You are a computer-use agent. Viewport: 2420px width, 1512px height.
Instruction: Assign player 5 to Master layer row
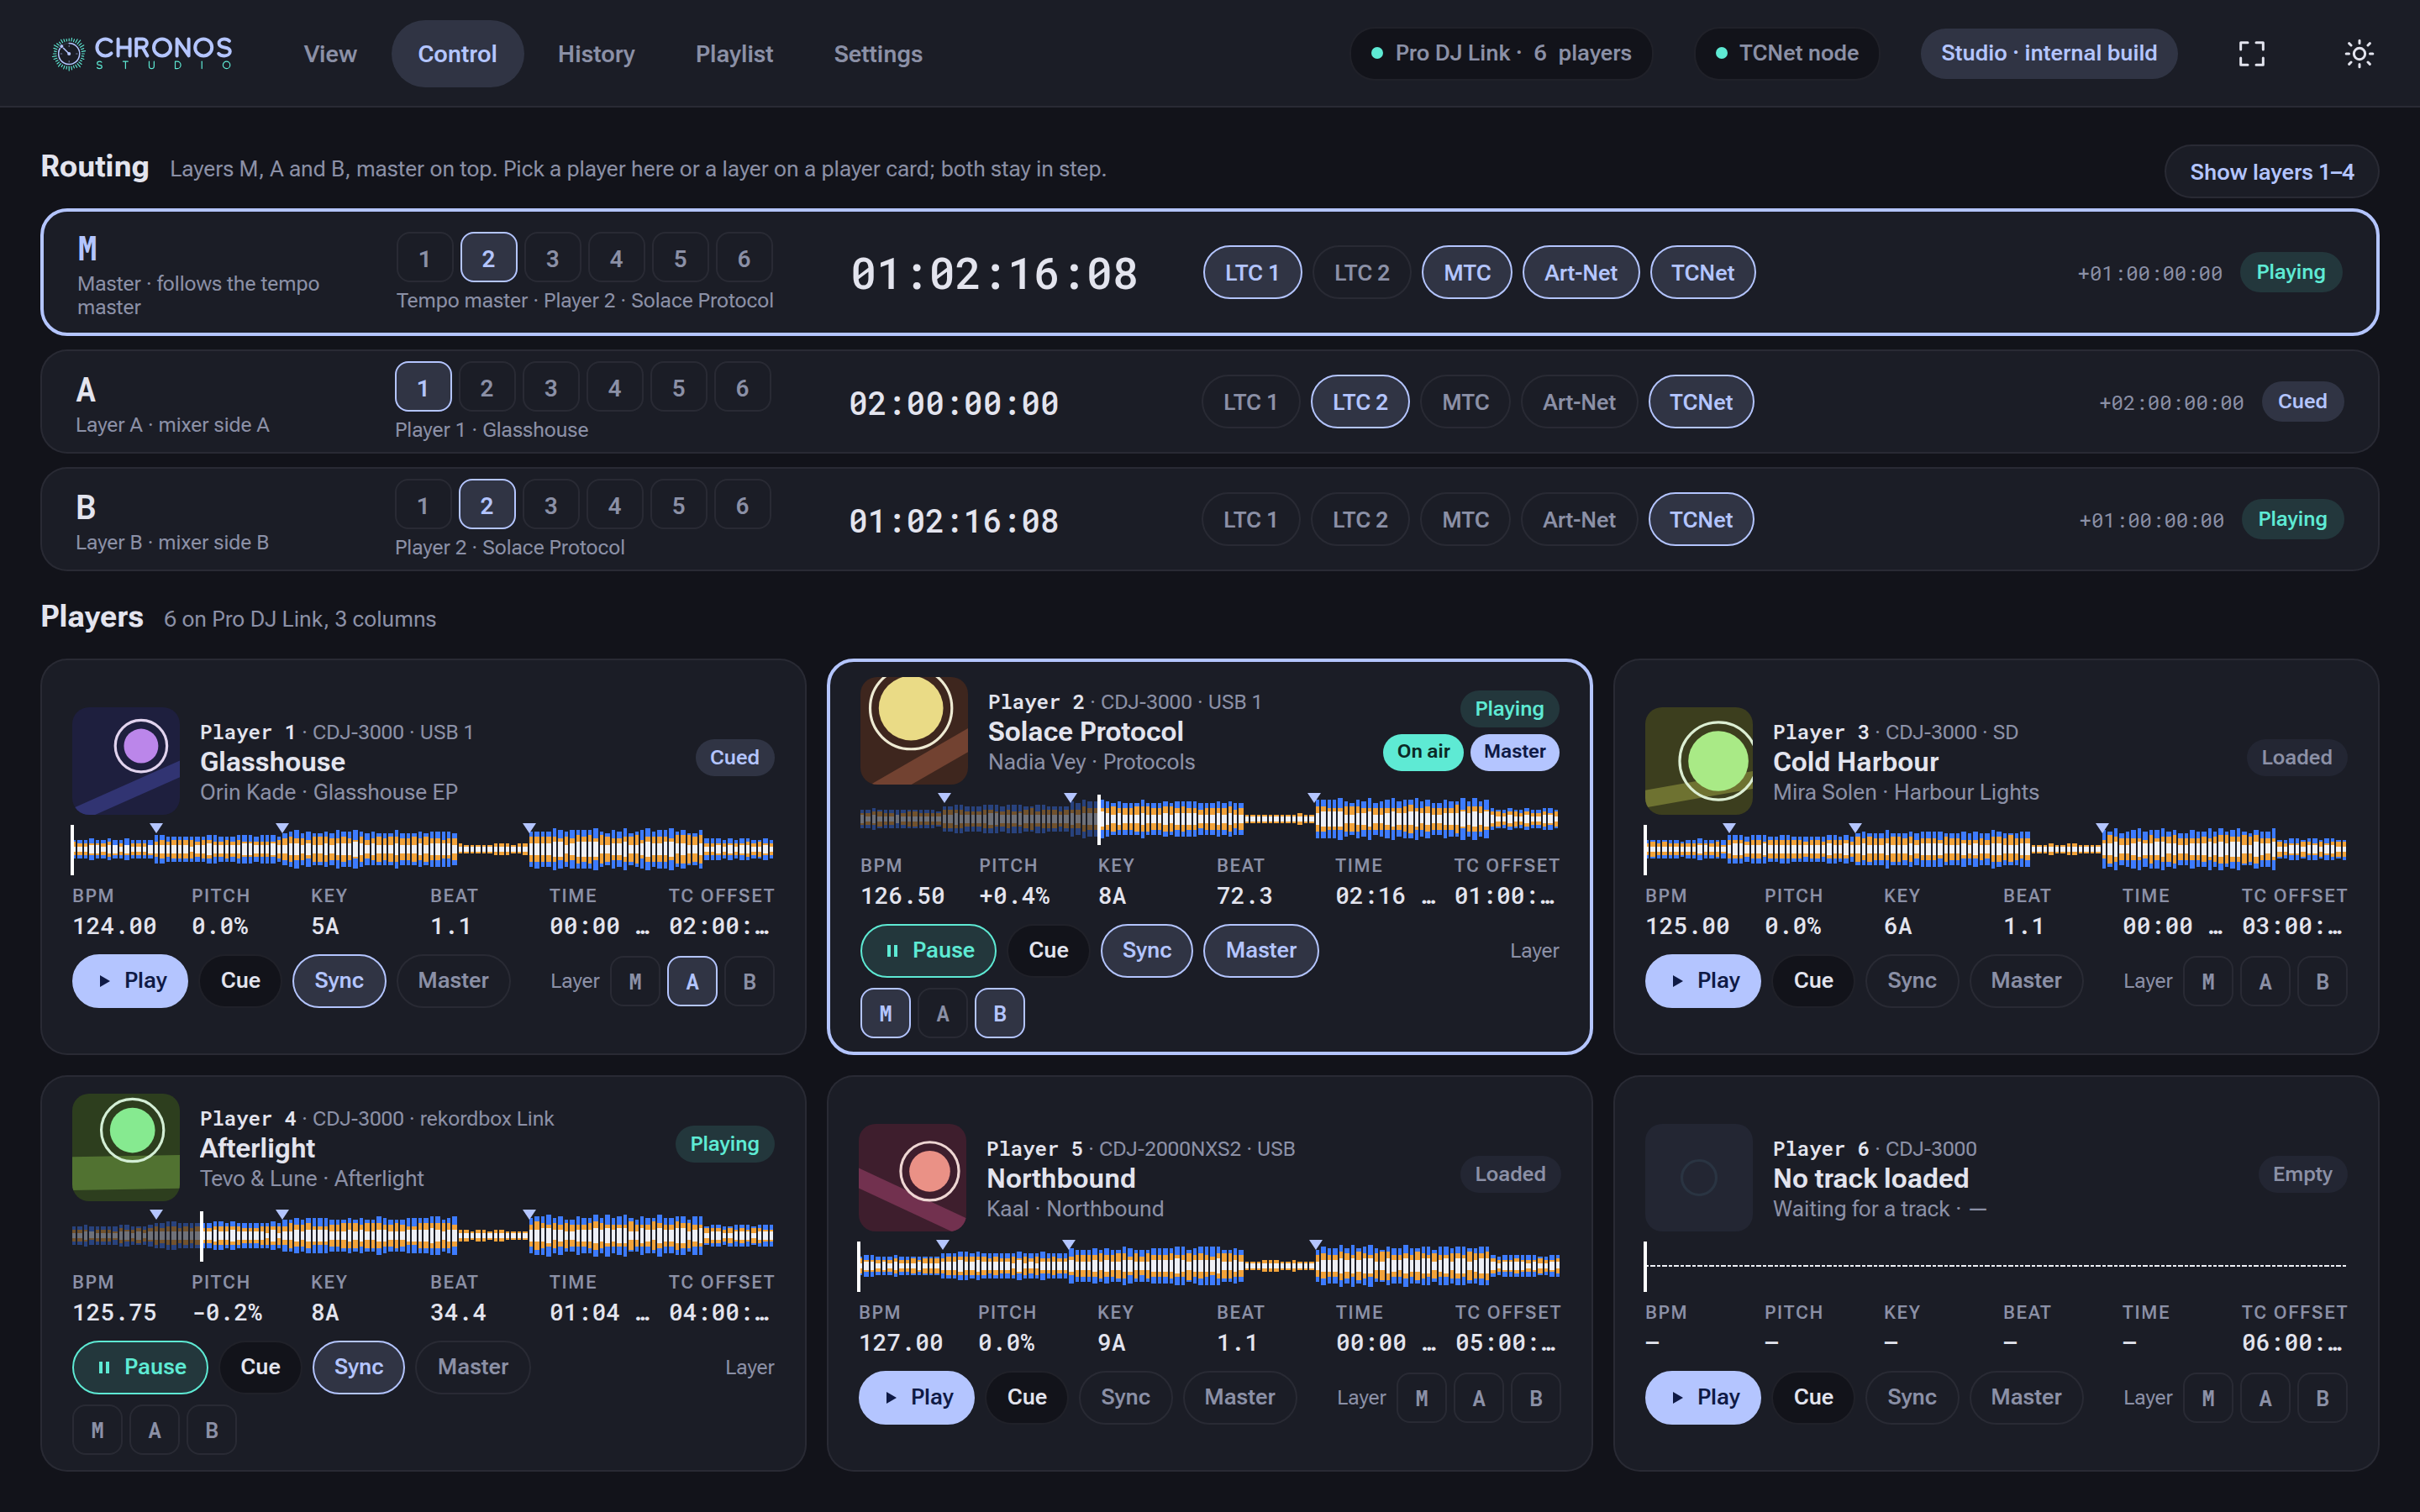(x=680, y=258)
